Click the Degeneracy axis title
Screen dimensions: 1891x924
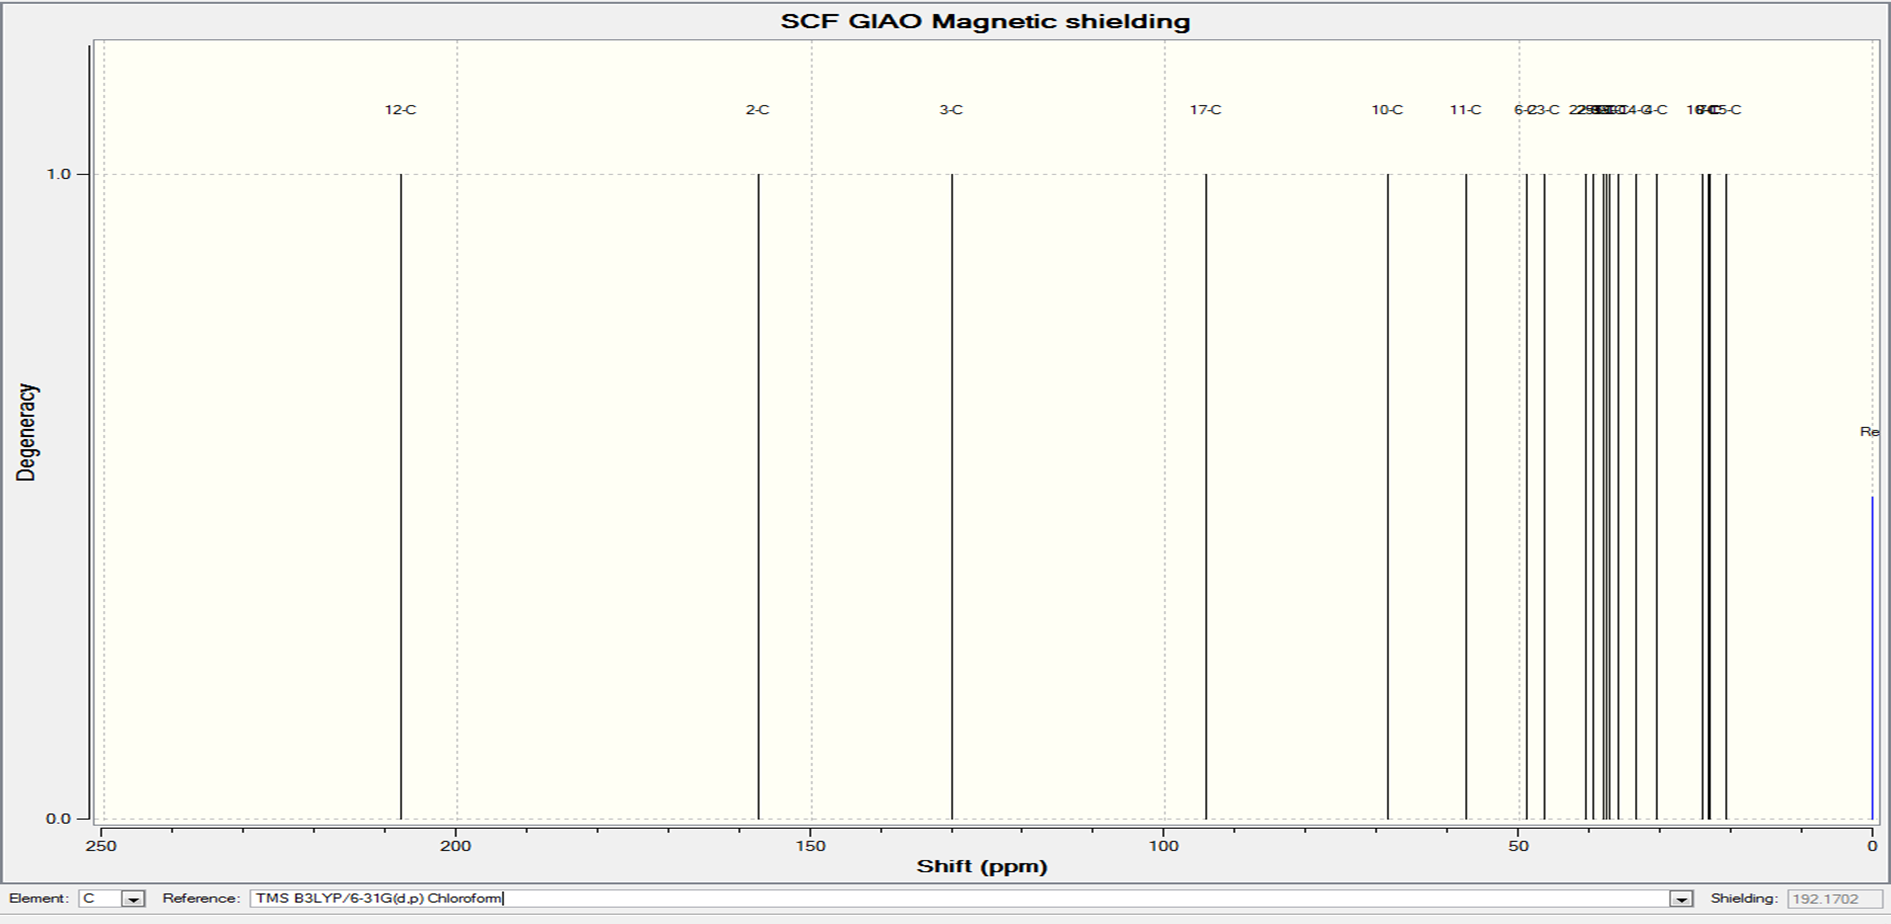pos(26,432)
